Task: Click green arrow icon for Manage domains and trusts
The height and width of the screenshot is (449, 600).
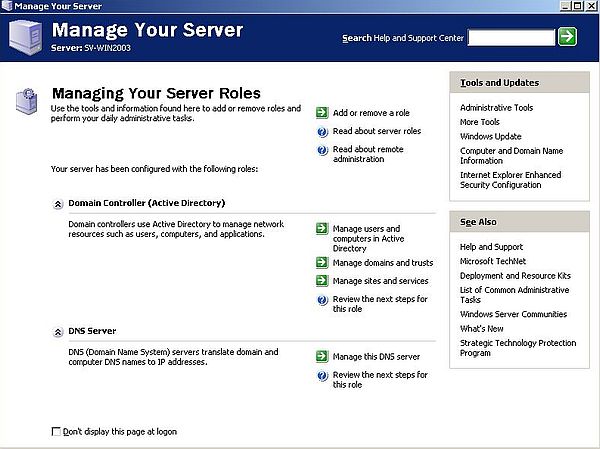Action: tap(322, 263)
